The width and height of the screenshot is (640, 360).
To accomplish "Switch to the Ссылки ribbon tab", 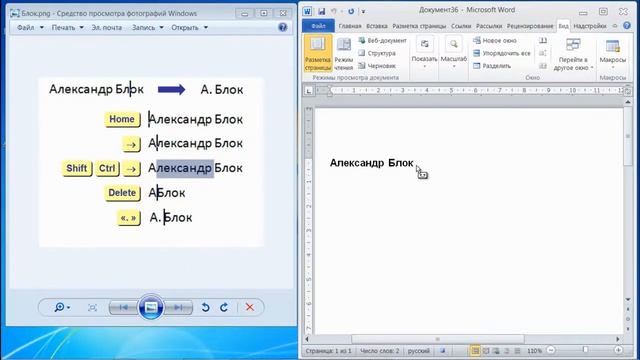I will pos(461,26).
